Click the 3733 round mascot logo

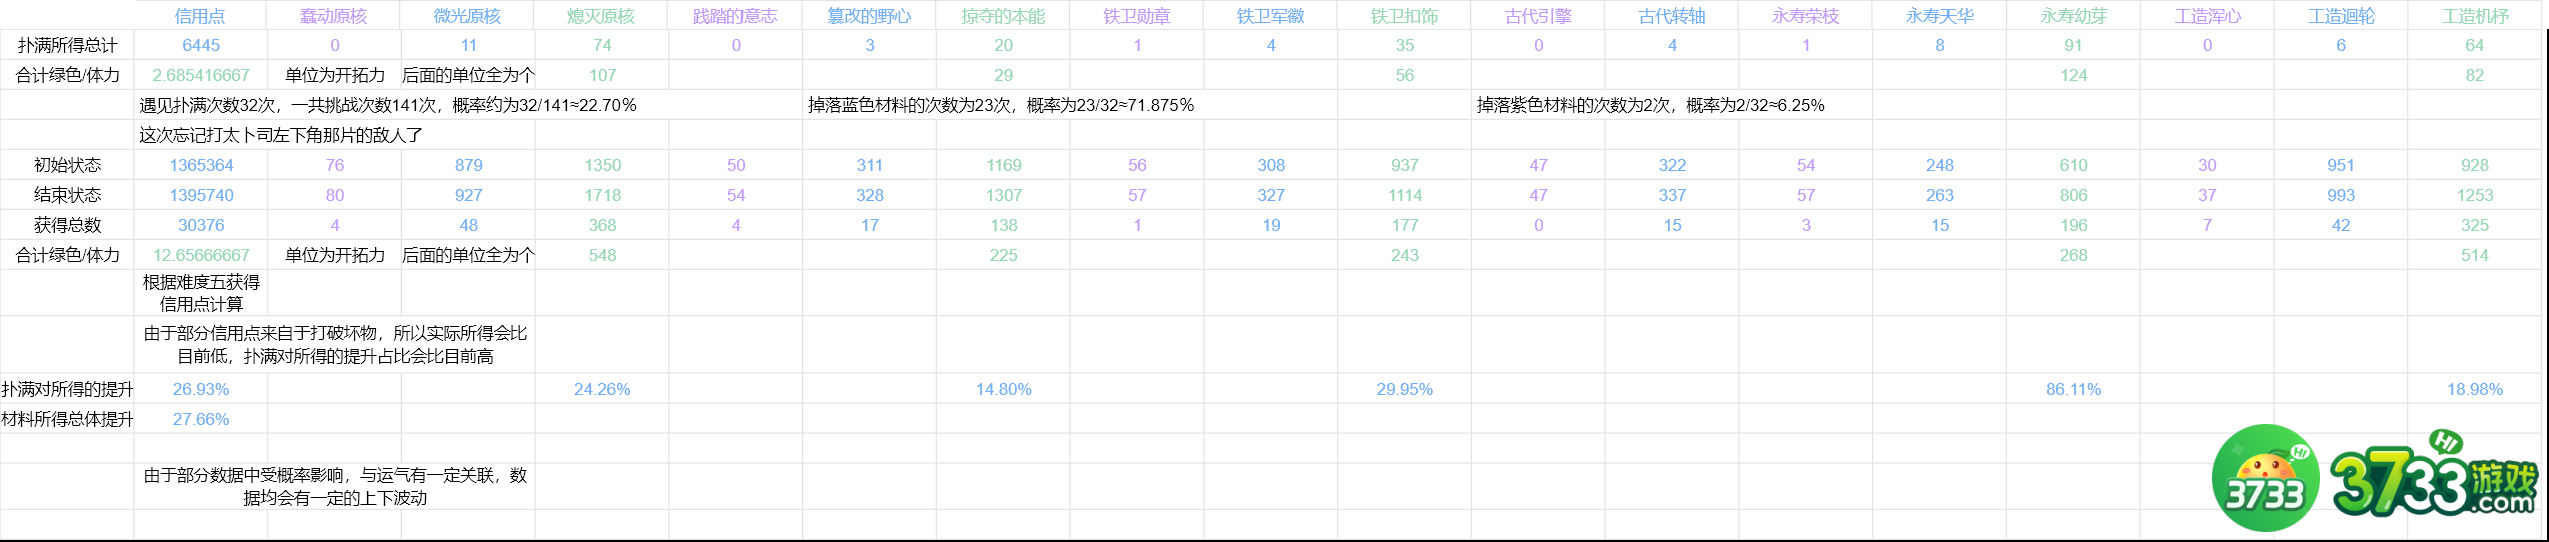(x=2265, y=477)
